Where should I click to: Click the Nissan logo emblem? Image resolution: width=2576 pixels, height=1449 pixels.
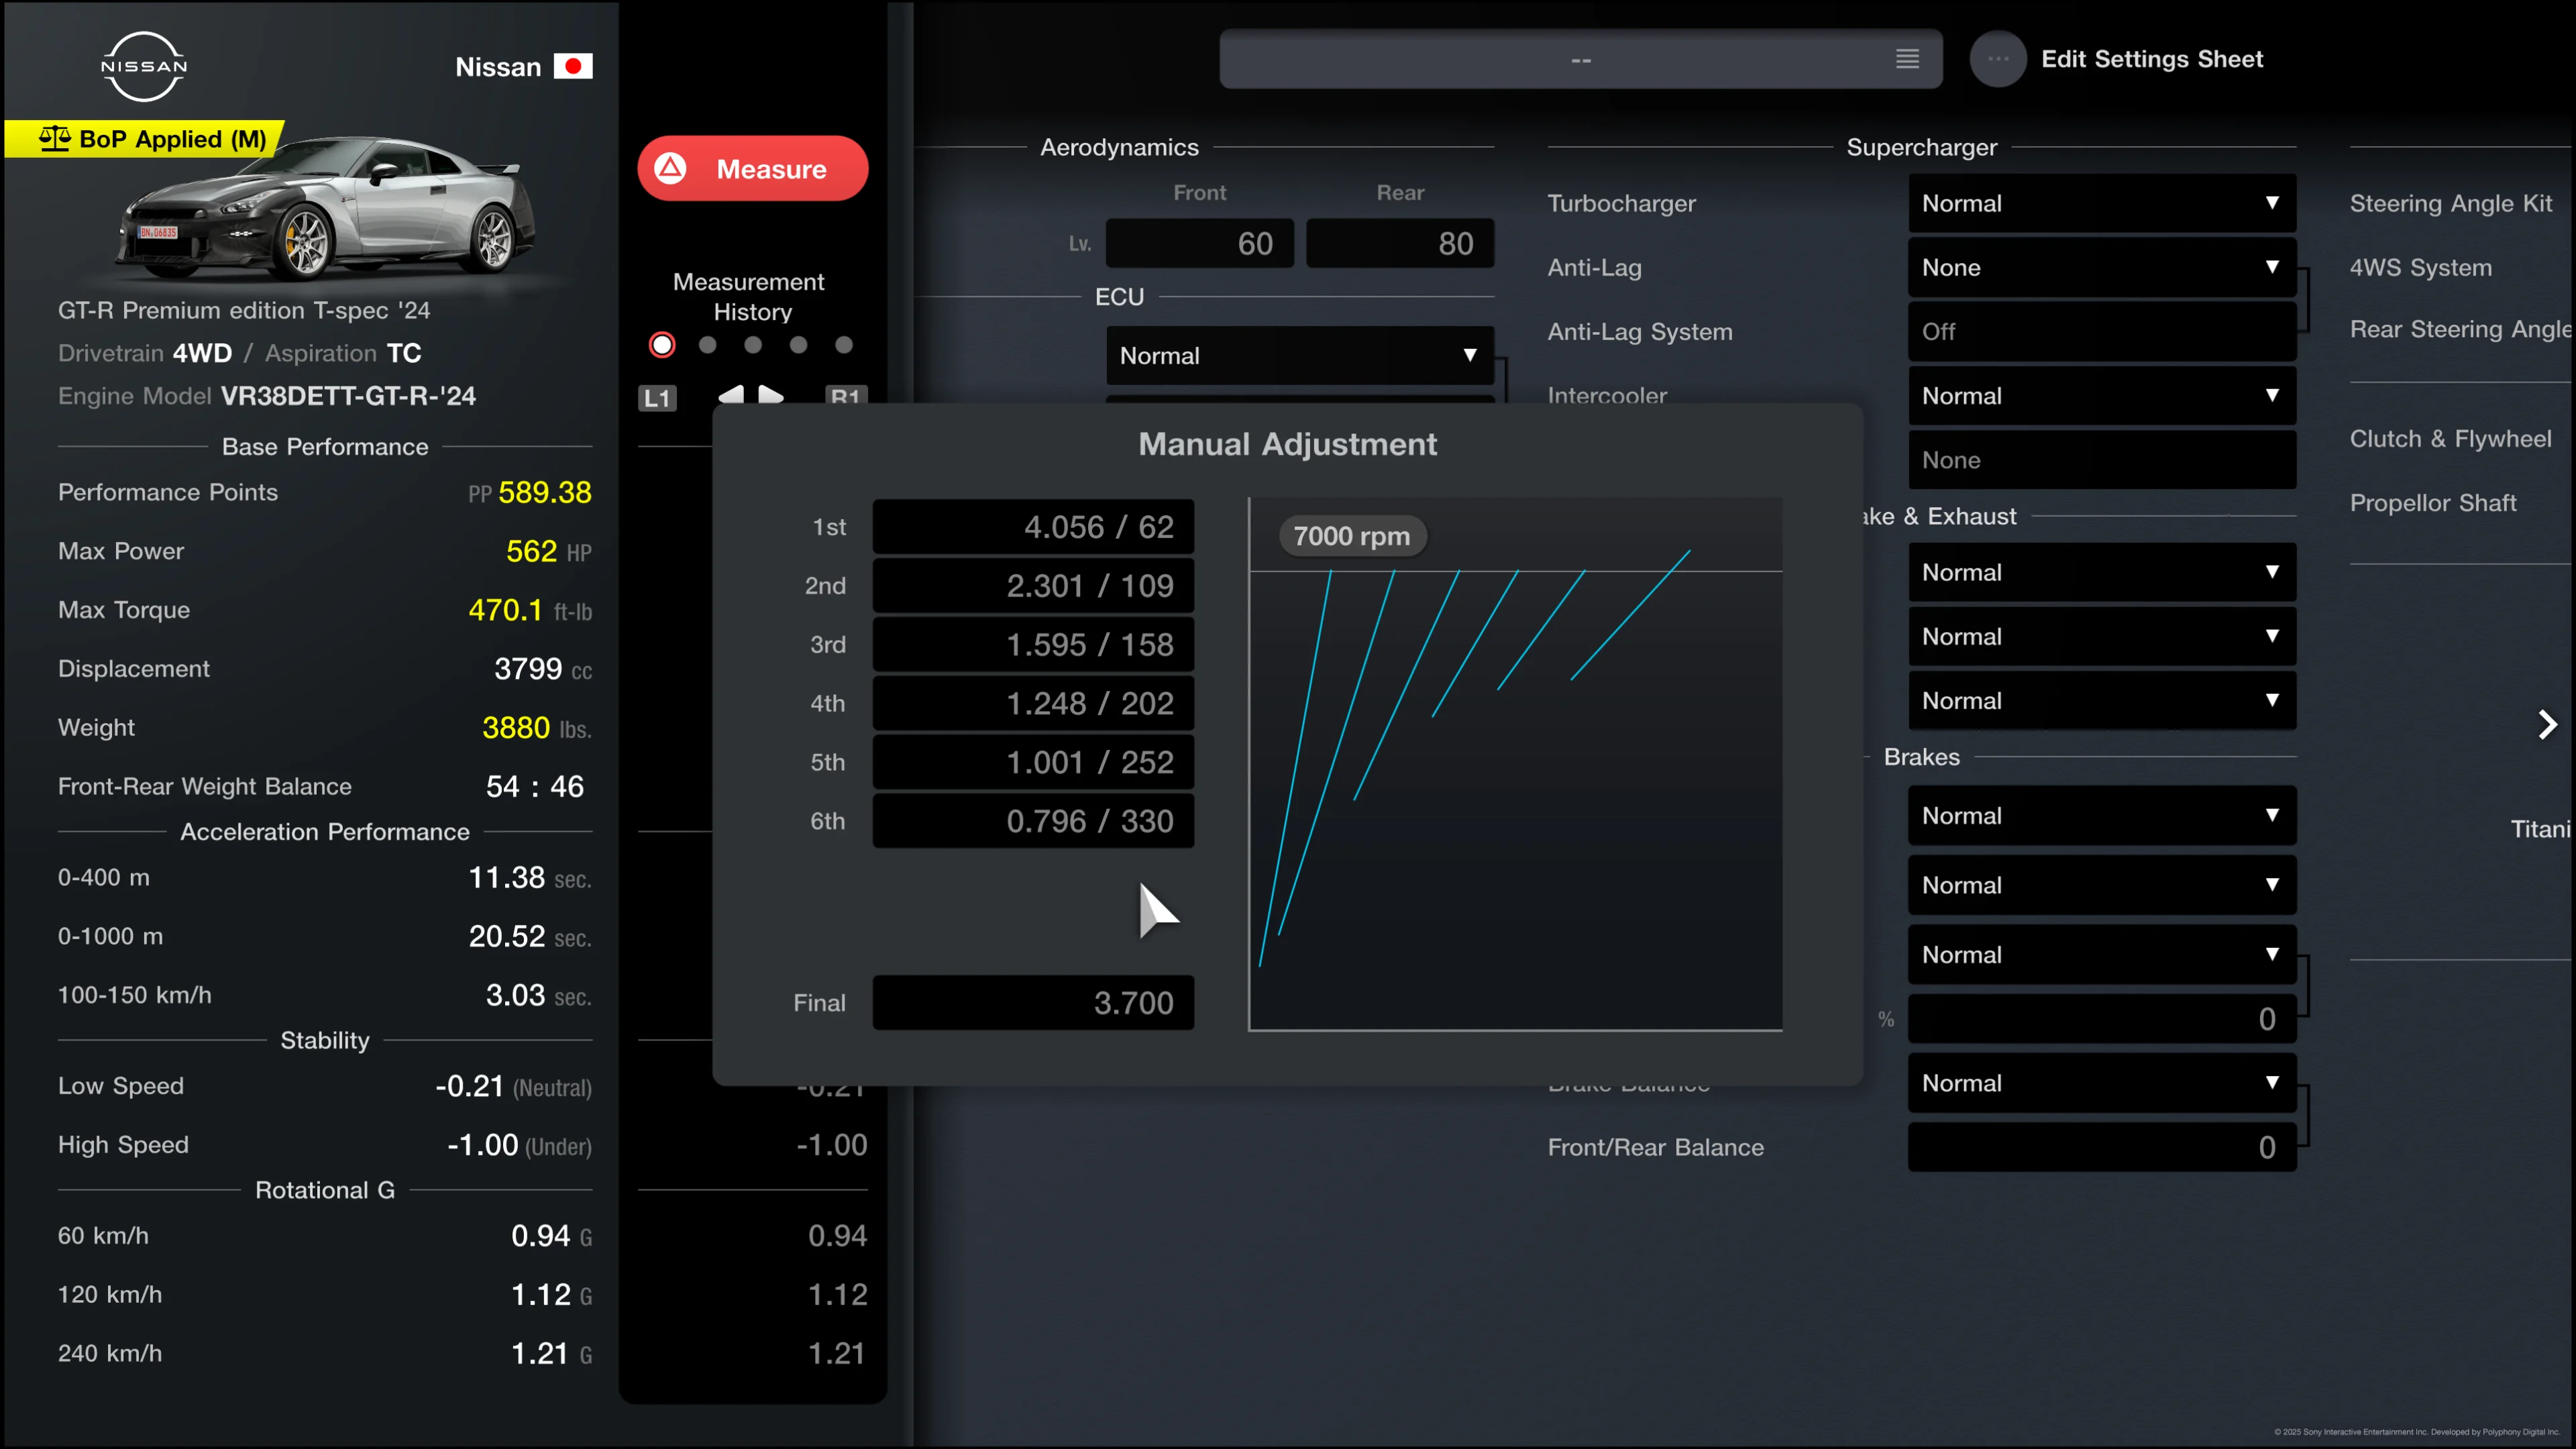click(x=144, y=66)
